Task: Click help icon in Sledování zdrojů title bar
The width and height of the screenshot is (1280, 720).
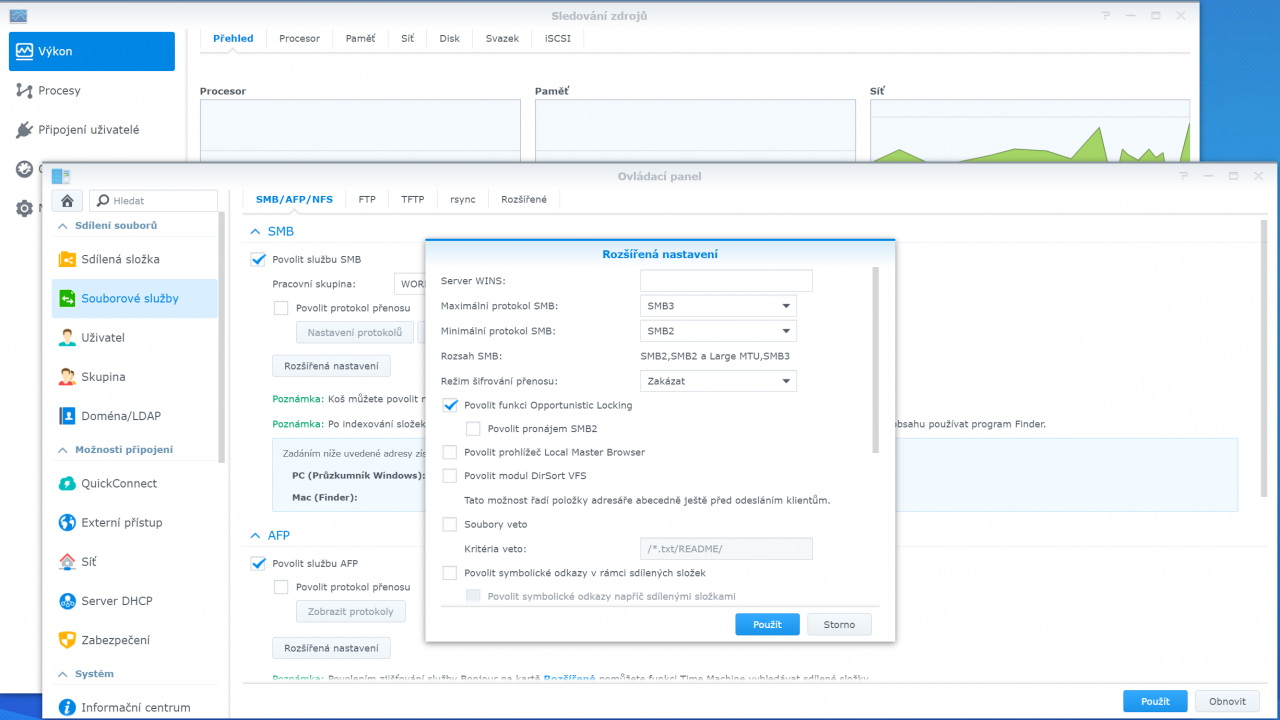Action: coord(1106,16)
